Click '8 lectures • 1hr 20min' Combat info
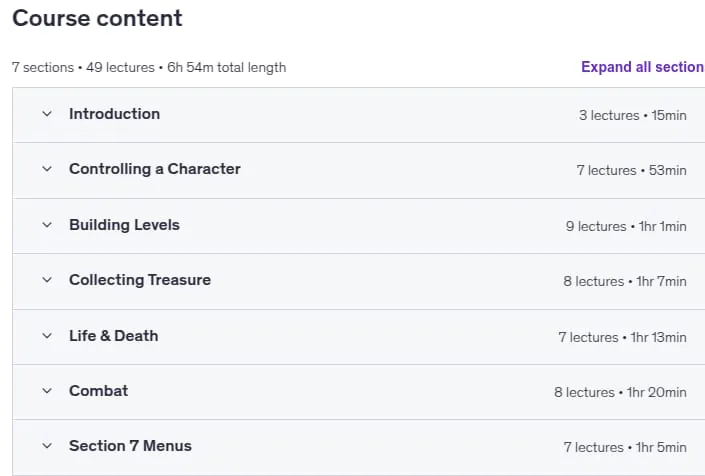Screen dimensions: 705x476 click(620, 392)
